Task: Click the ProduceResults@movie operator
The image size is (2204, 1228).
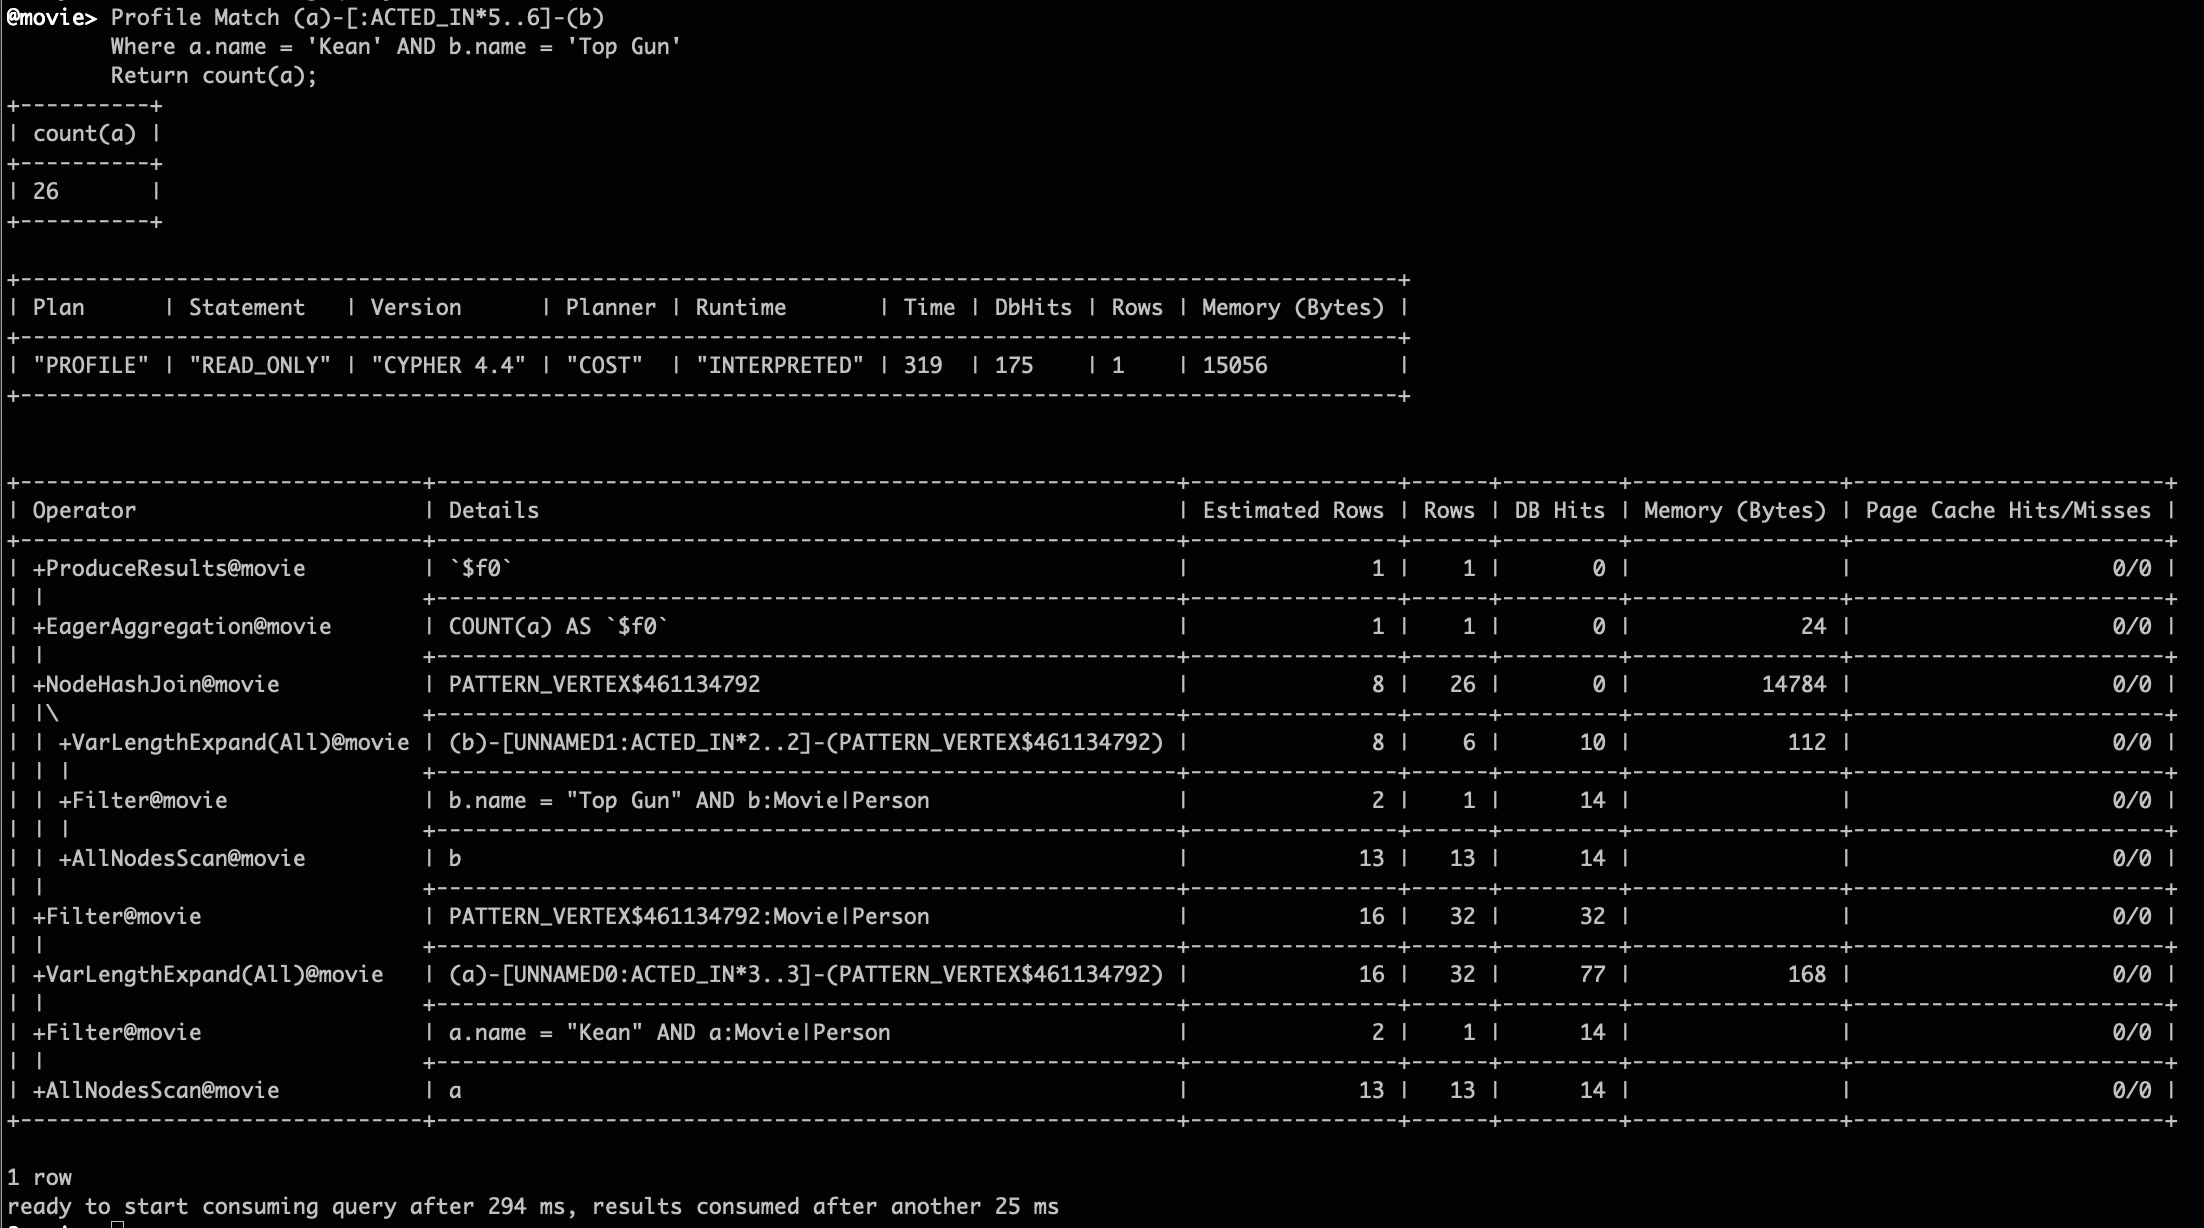Action: coord(169,568)
